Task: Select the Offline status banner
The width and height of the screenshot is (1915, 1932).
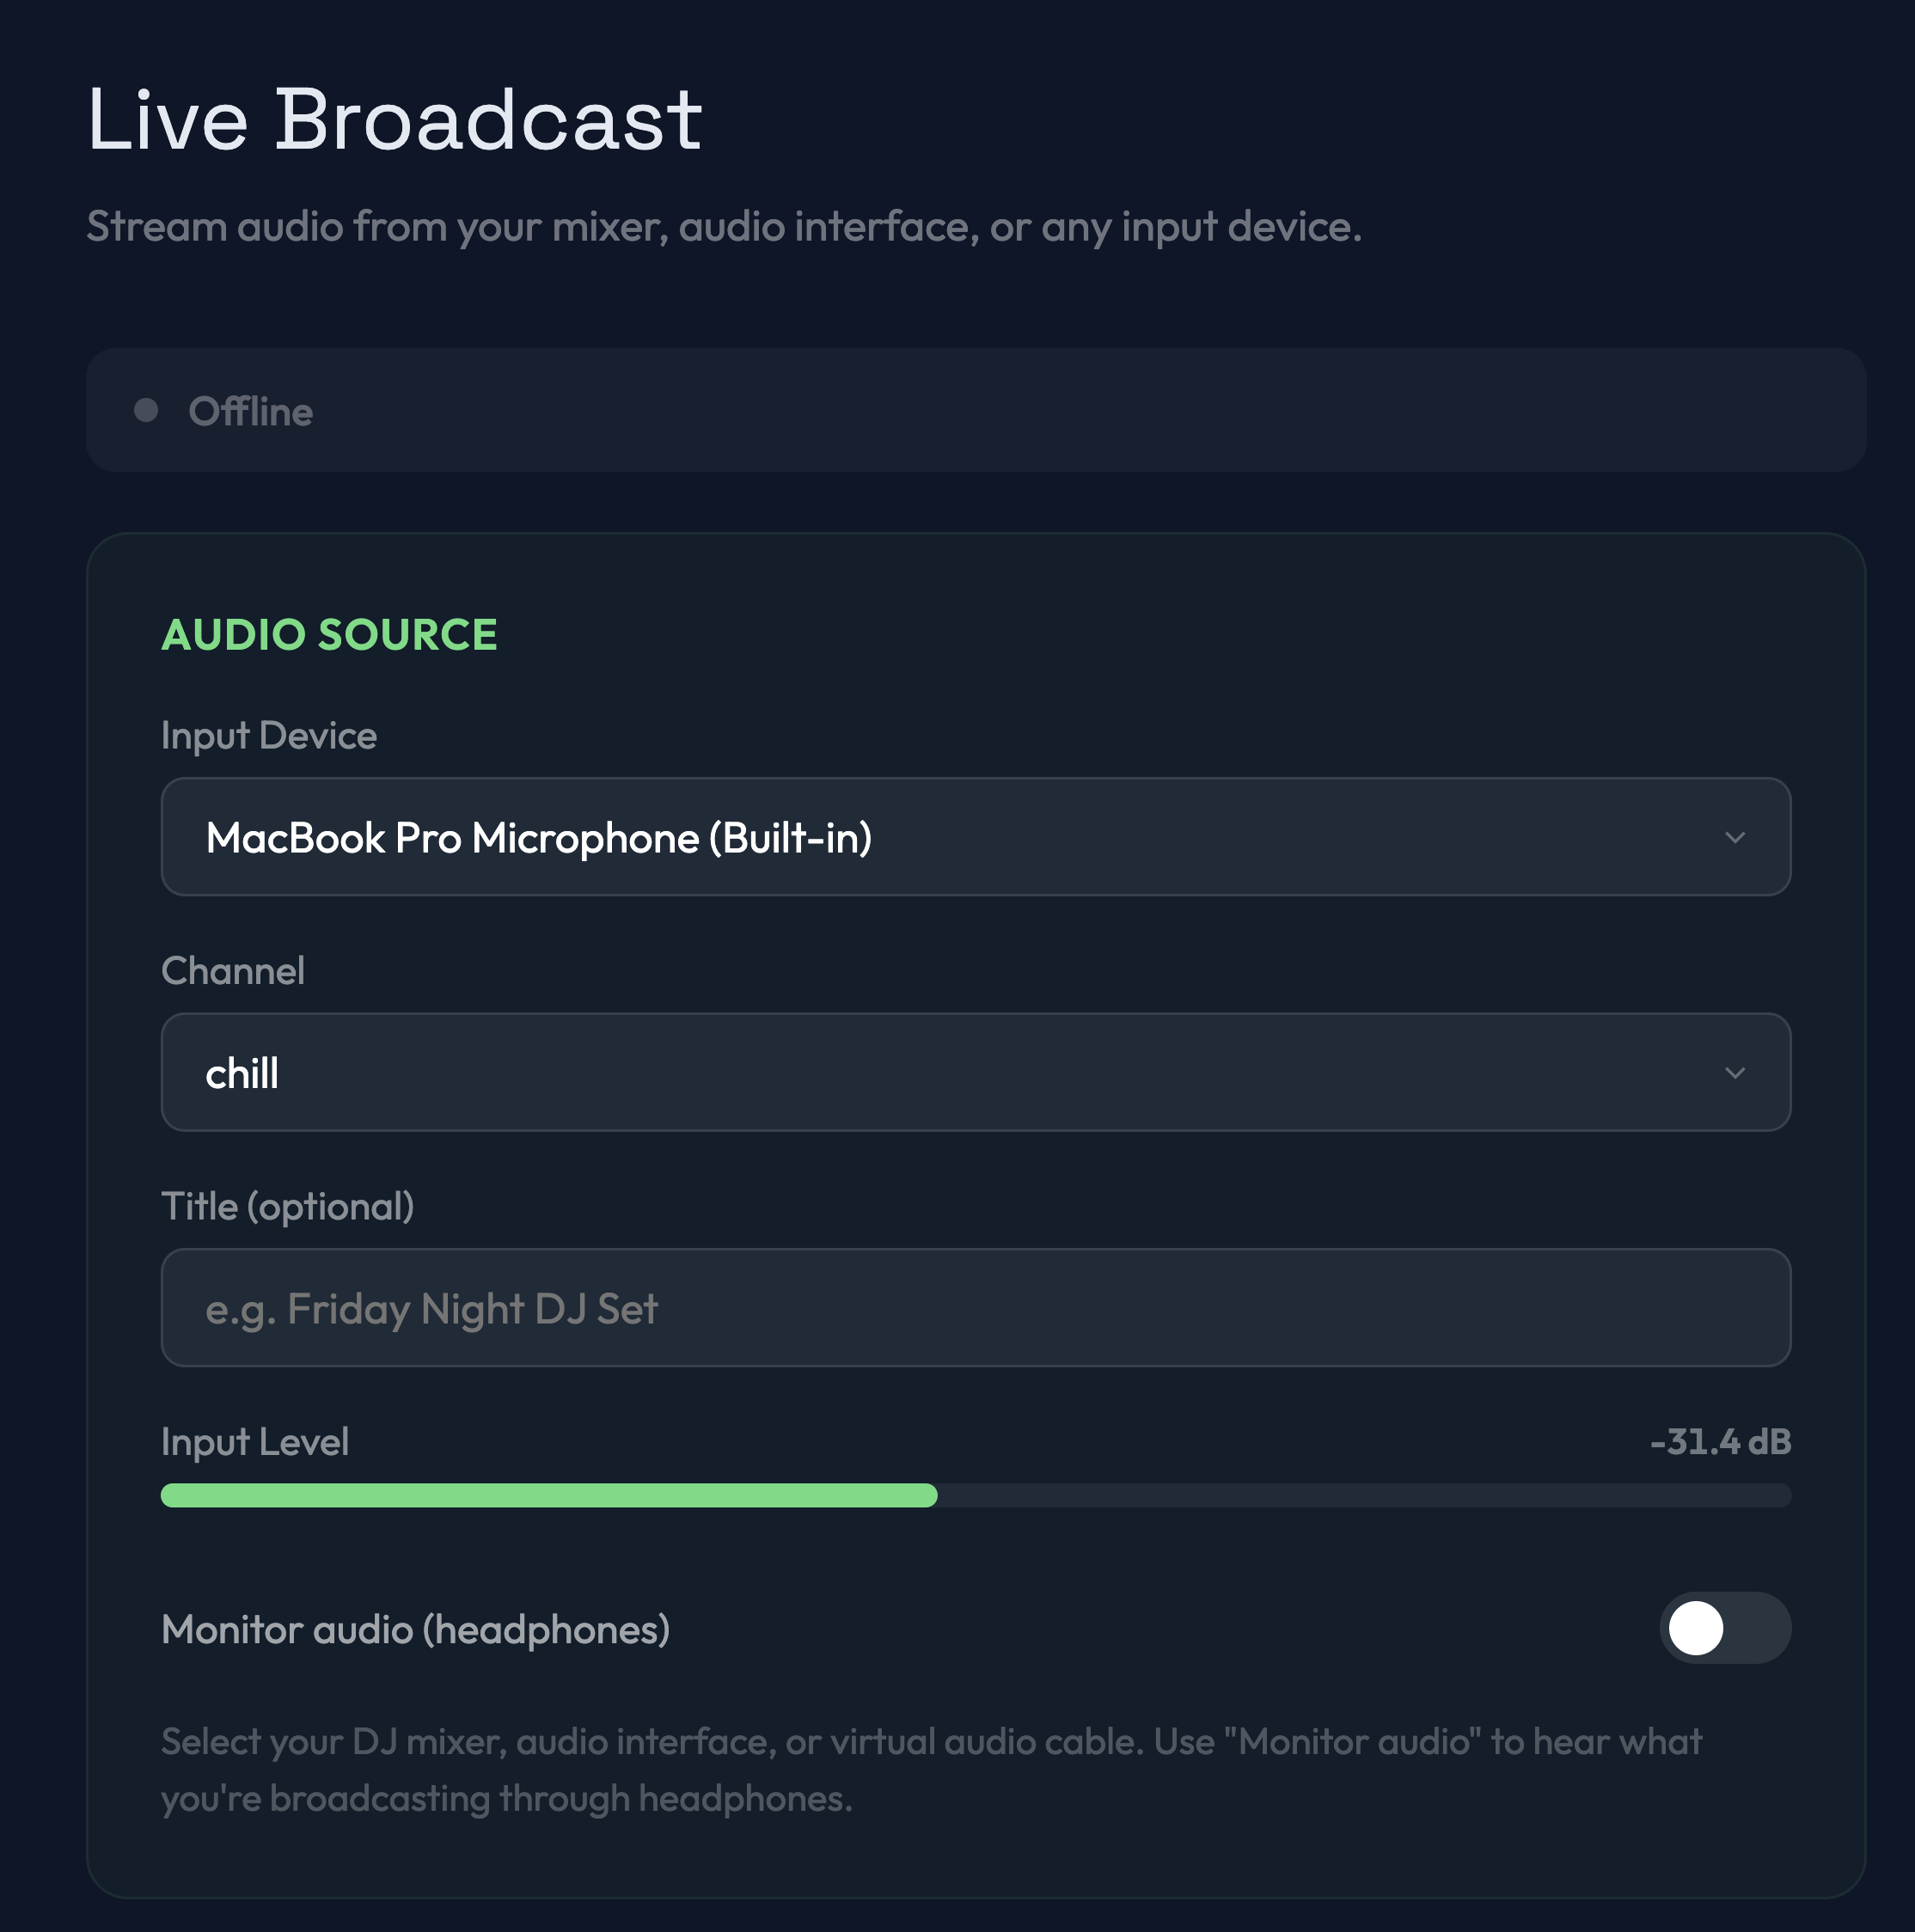Action: click(975, 410)
